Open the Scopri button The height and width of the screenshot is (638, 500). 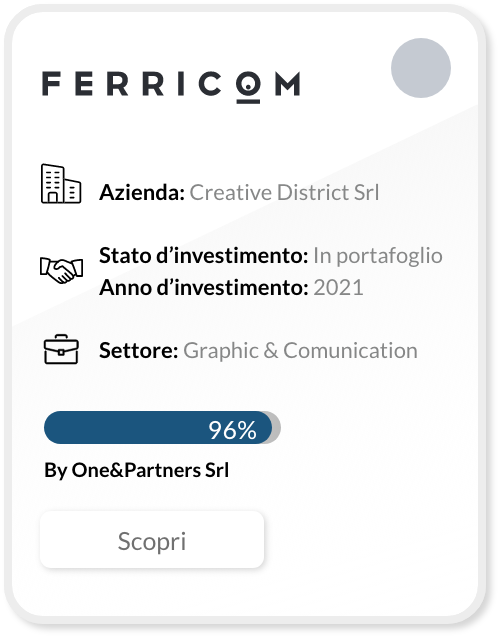[x=152, y=540]
